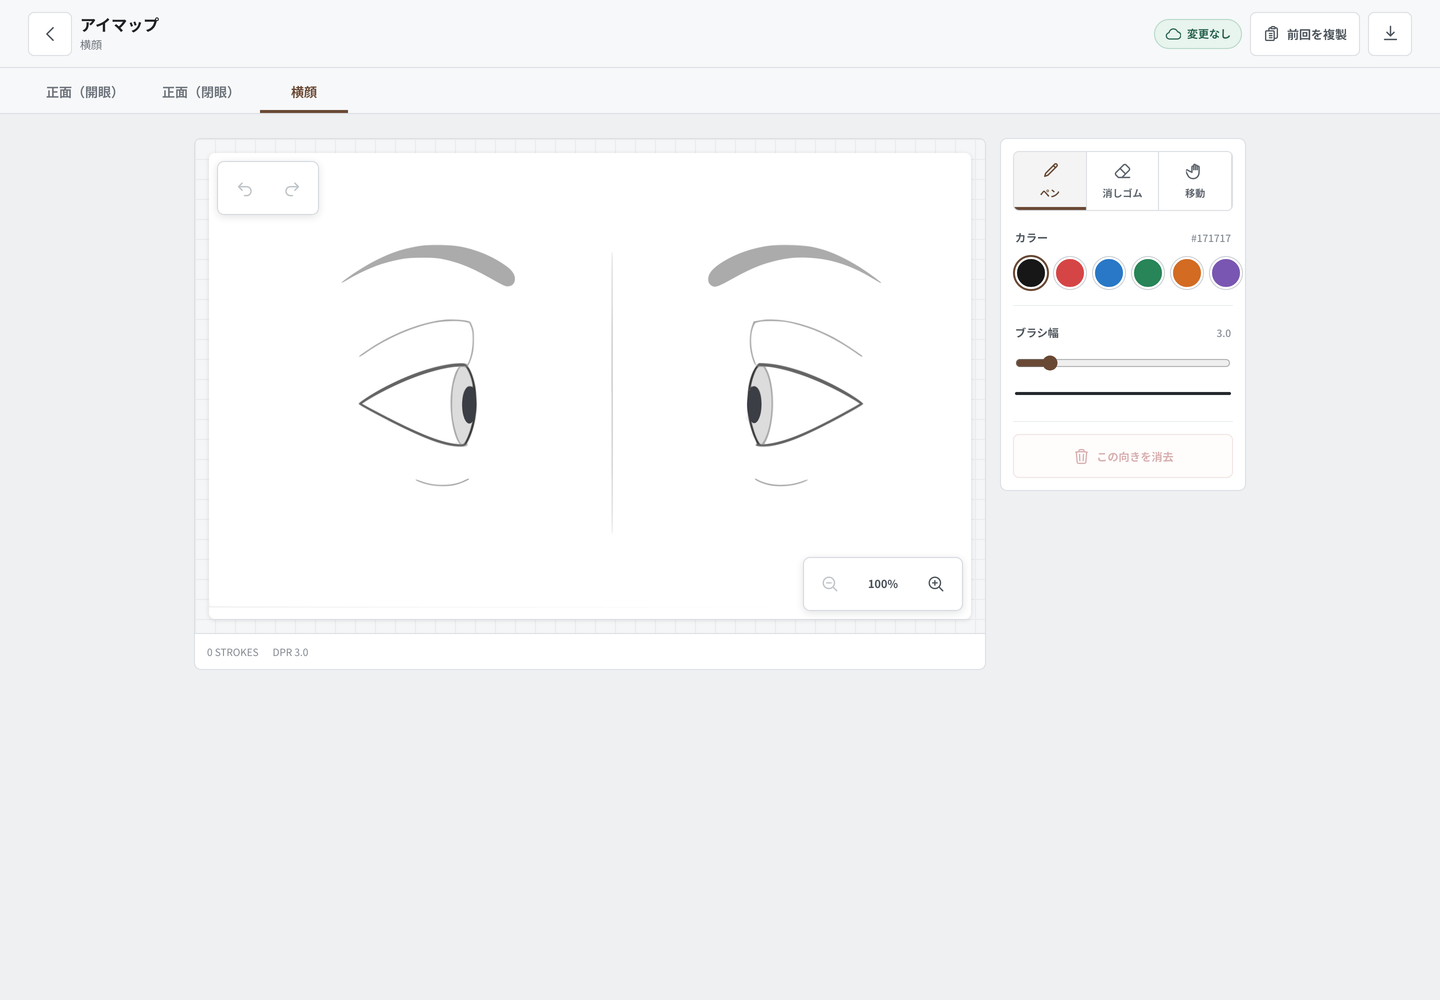Click the この向きを消去 button
The image size is (1440, 1000).
[x=1123, y=456]
